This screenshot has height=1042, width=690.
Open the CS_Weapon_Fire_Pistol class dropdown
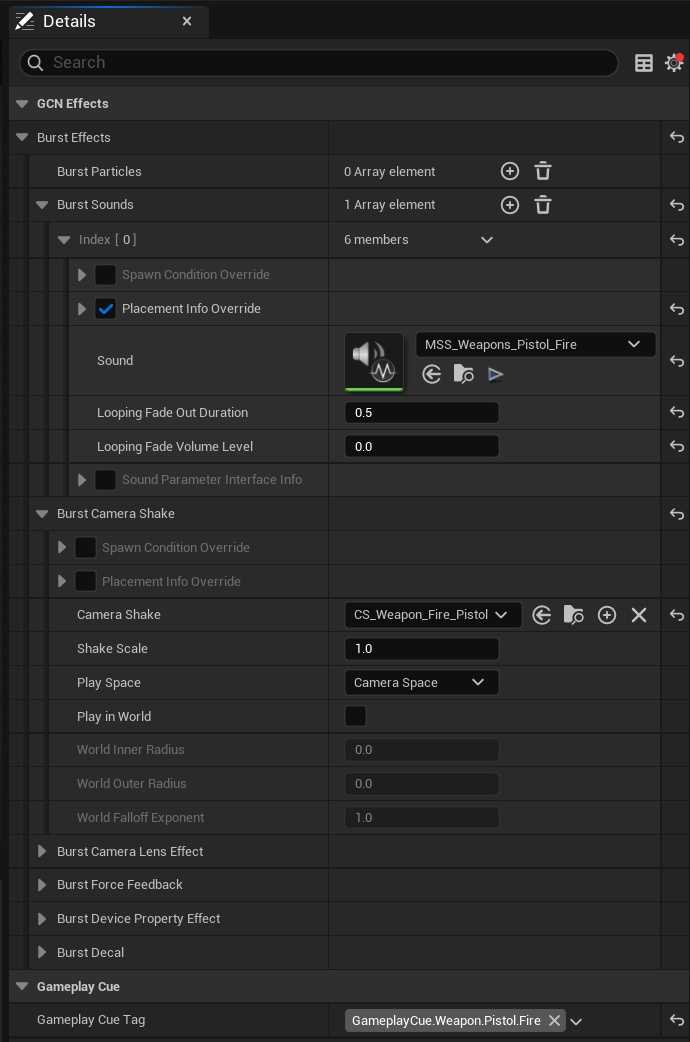pos(431,615)
